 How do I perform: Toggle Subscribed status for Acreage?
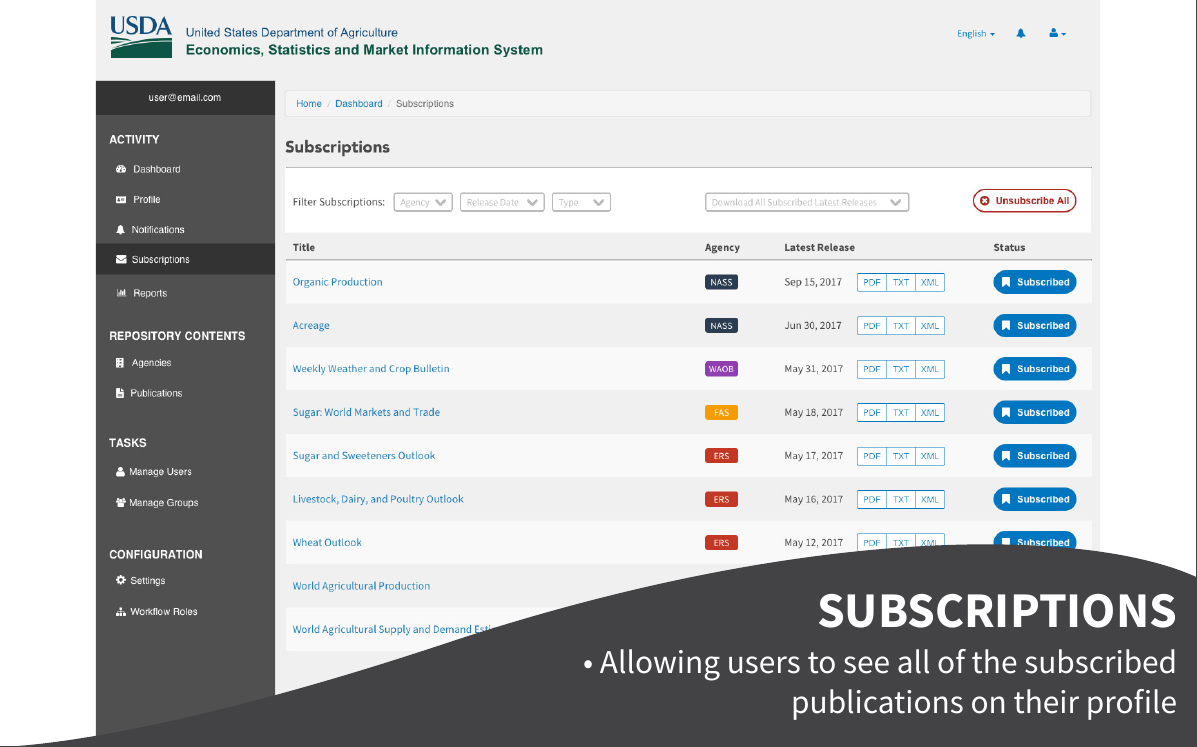pyautogui.click(x=1034, y=326)
